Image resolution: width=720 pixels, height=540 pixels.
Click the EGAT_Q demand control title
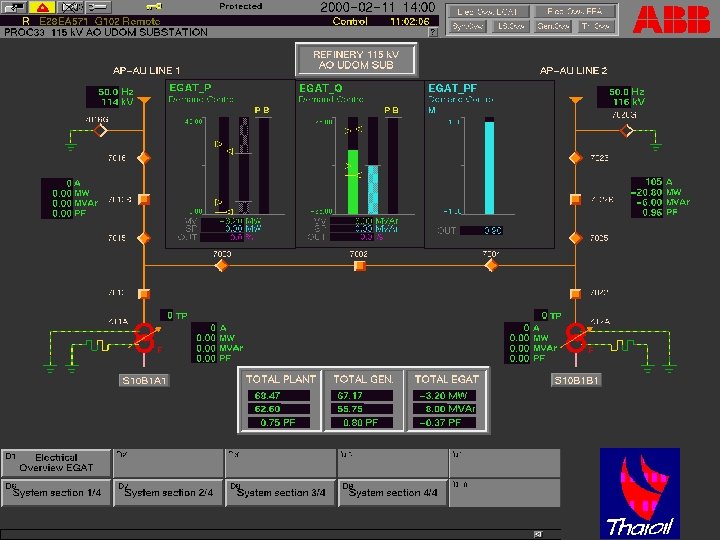[x=321, y=88]
